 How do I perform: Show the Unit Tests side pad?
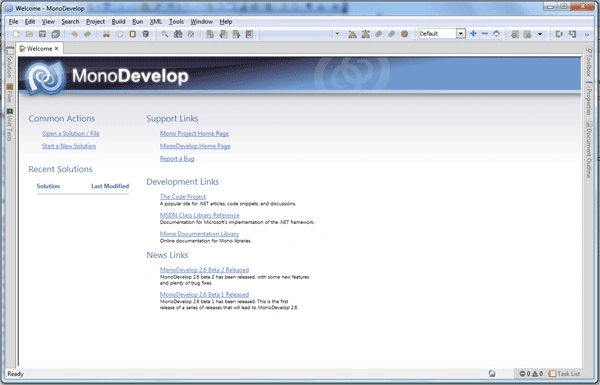(x=10, y=125)
